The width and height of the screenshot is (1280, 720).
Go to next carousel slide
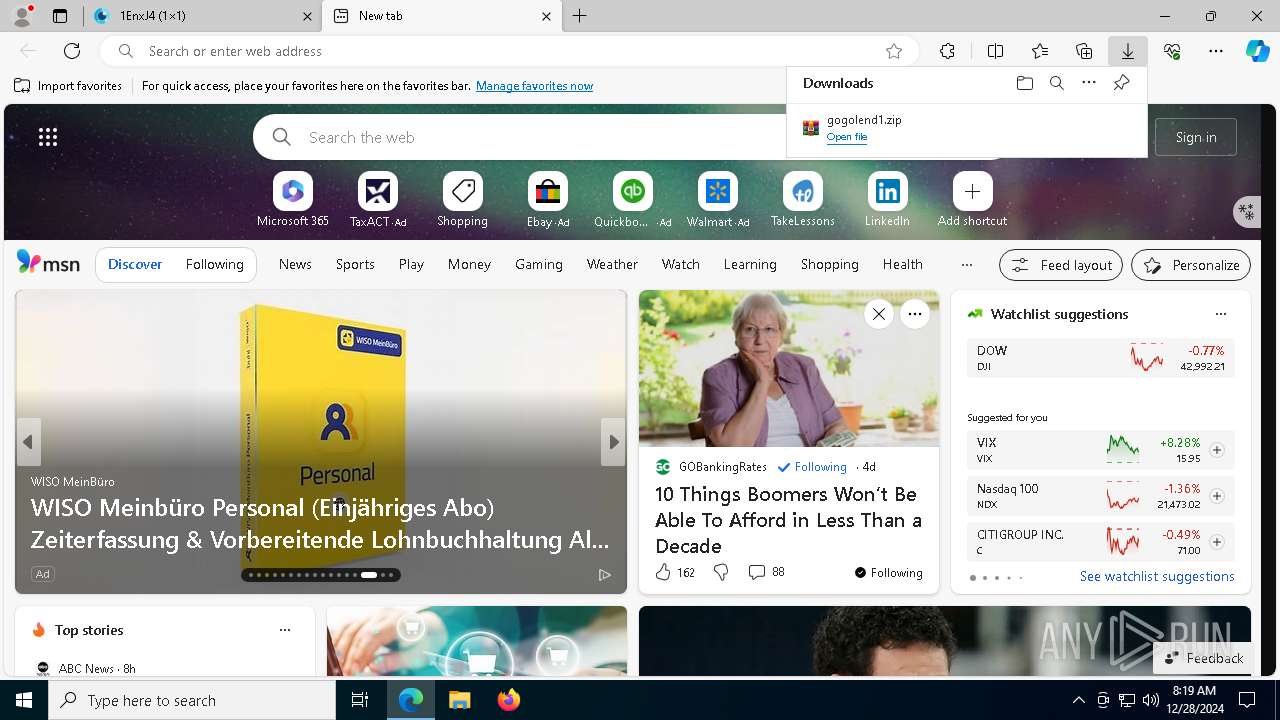[x=613, y=442]
